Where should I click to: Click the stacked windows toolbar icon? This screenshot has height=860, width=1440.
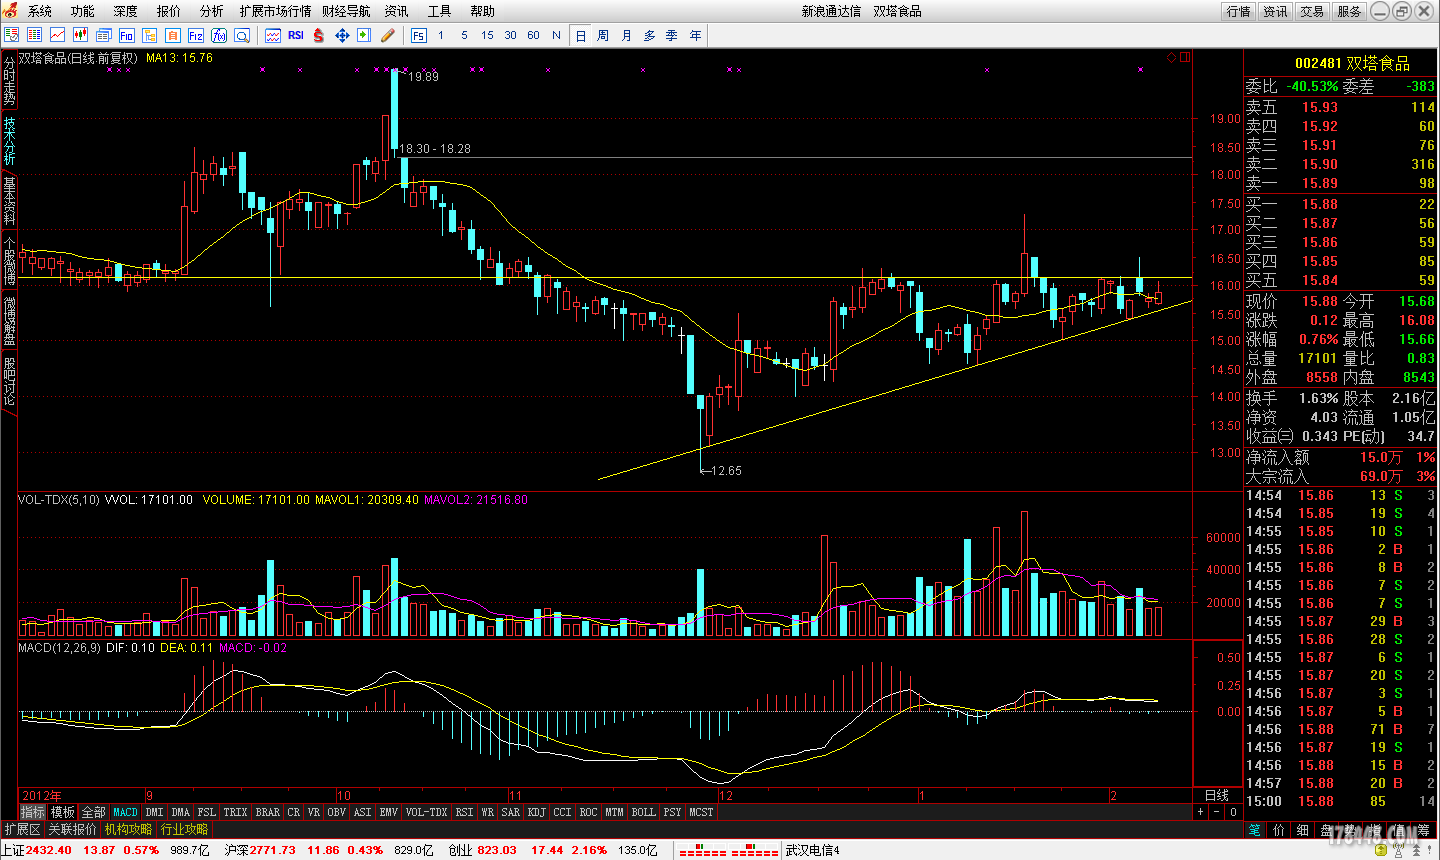pyautogui.click(x=103, y=35)
